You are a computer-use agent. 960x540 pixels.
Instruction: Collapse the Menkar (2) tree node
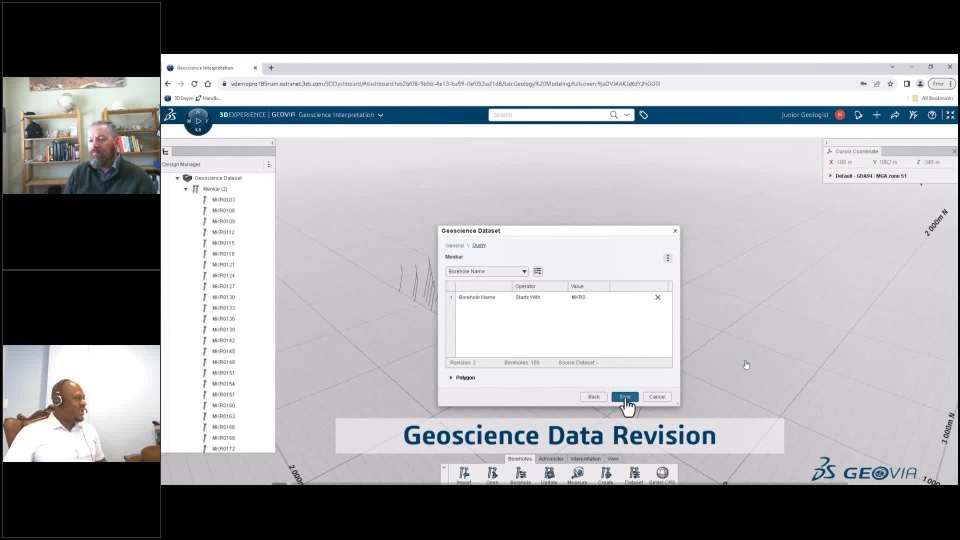[x=186, y=189]
